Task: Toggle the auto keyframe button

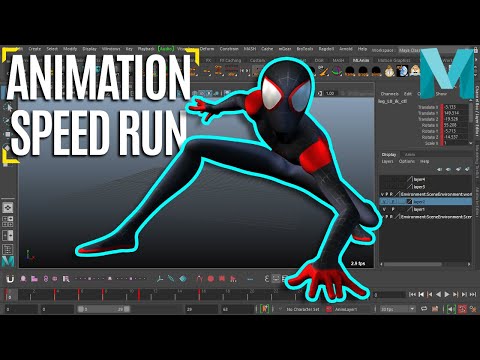Action: pyautogui.click(x=462, y=309)
